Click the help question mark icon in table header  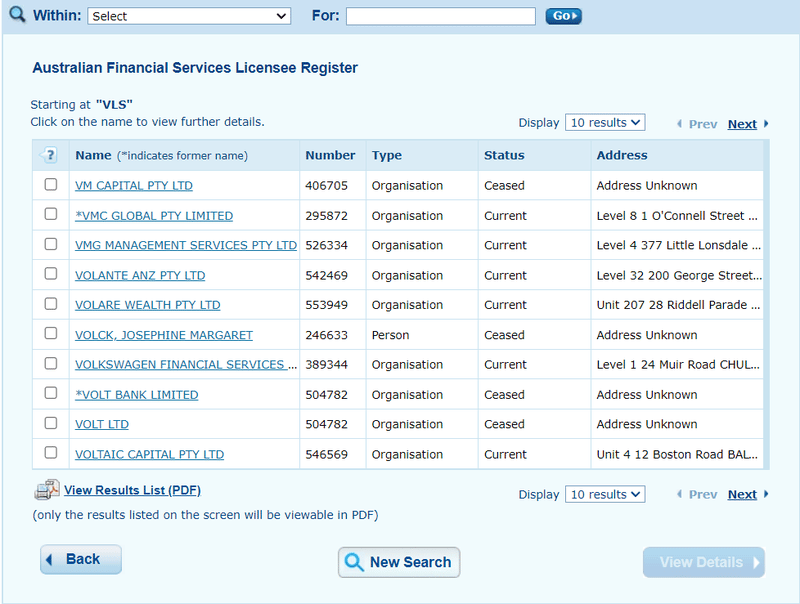[49, 155]
